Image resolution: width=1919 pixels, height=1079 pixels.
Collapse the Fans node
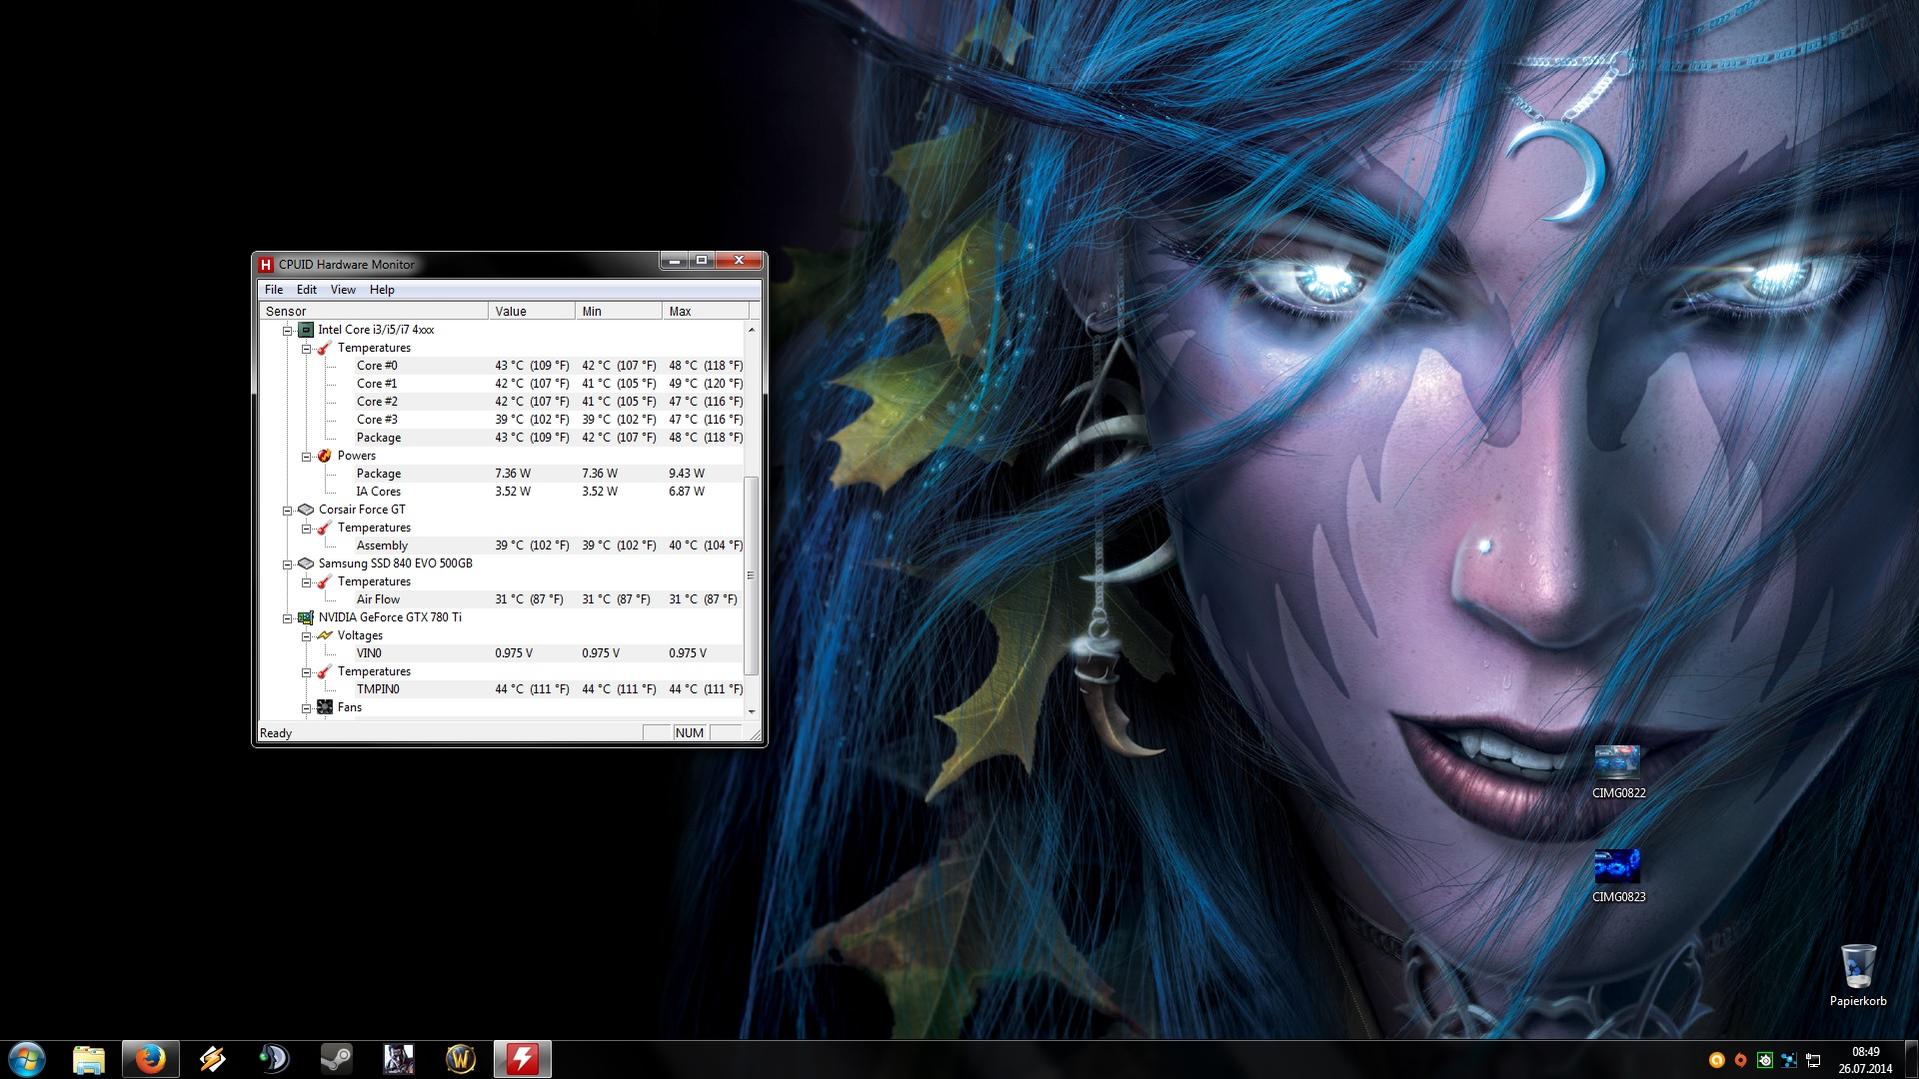(307, 707)
